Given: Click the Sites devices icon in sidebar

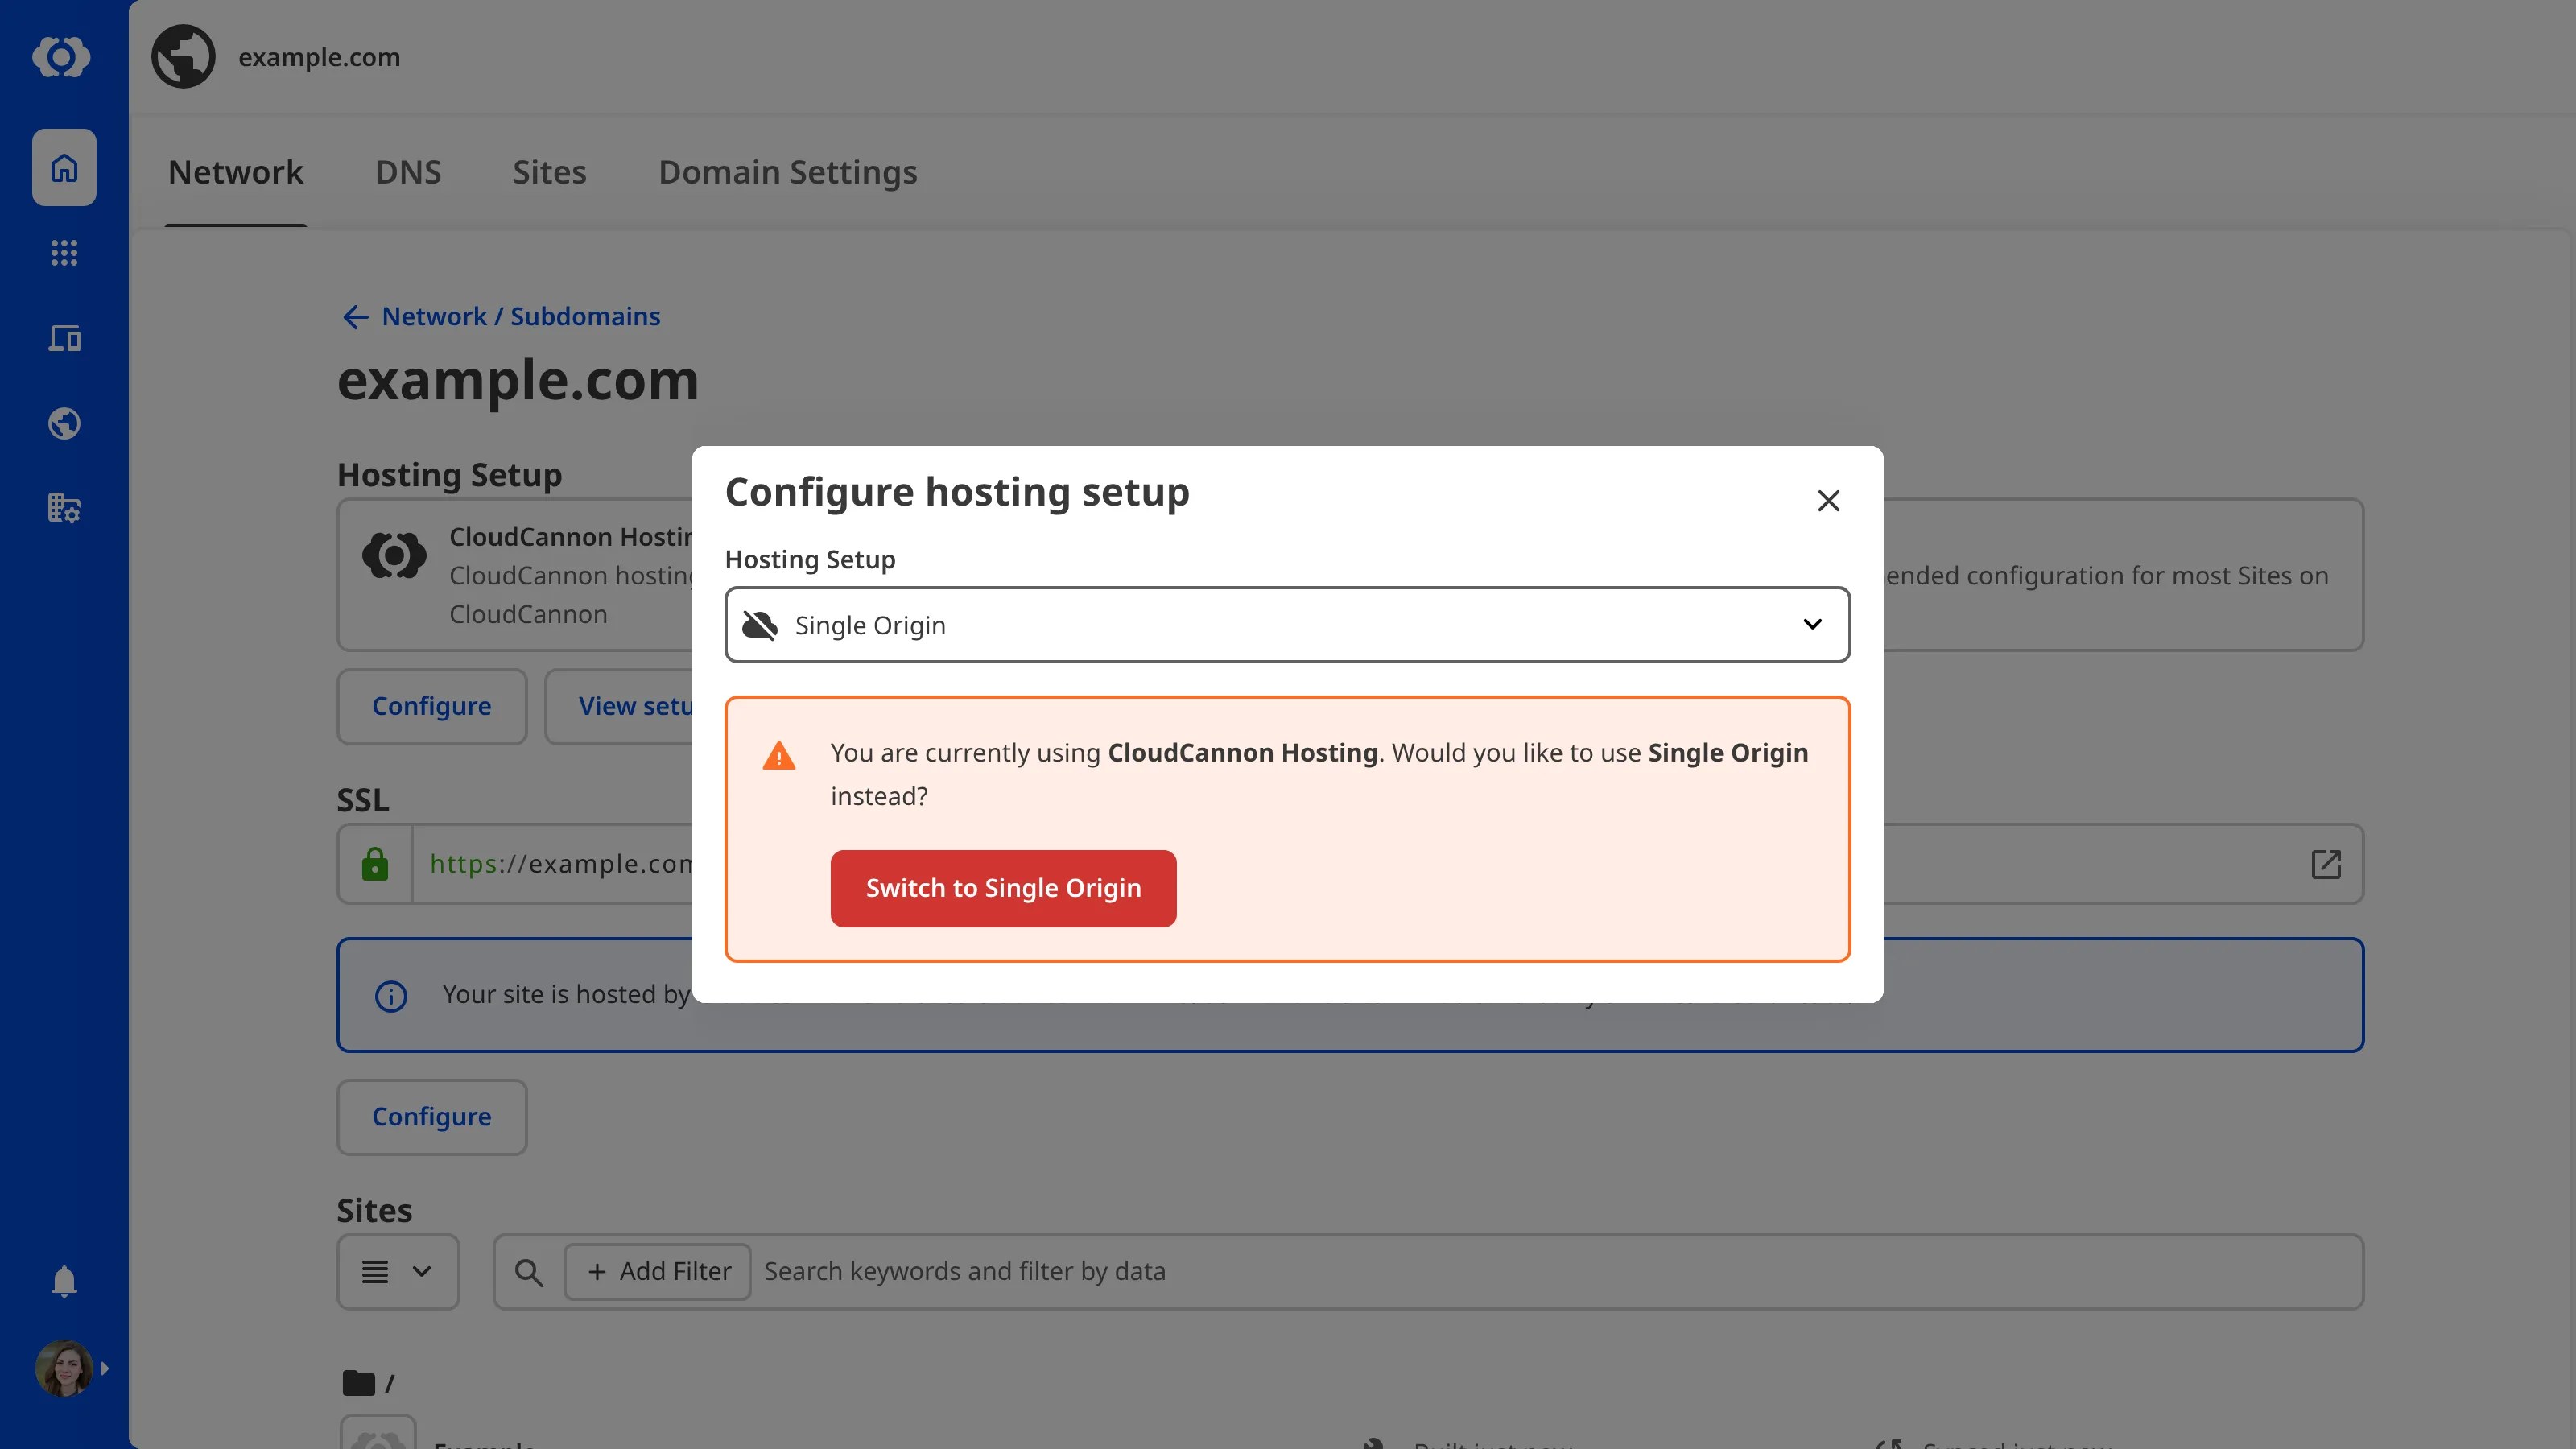Looking at the screenshot, I should 63,338.
